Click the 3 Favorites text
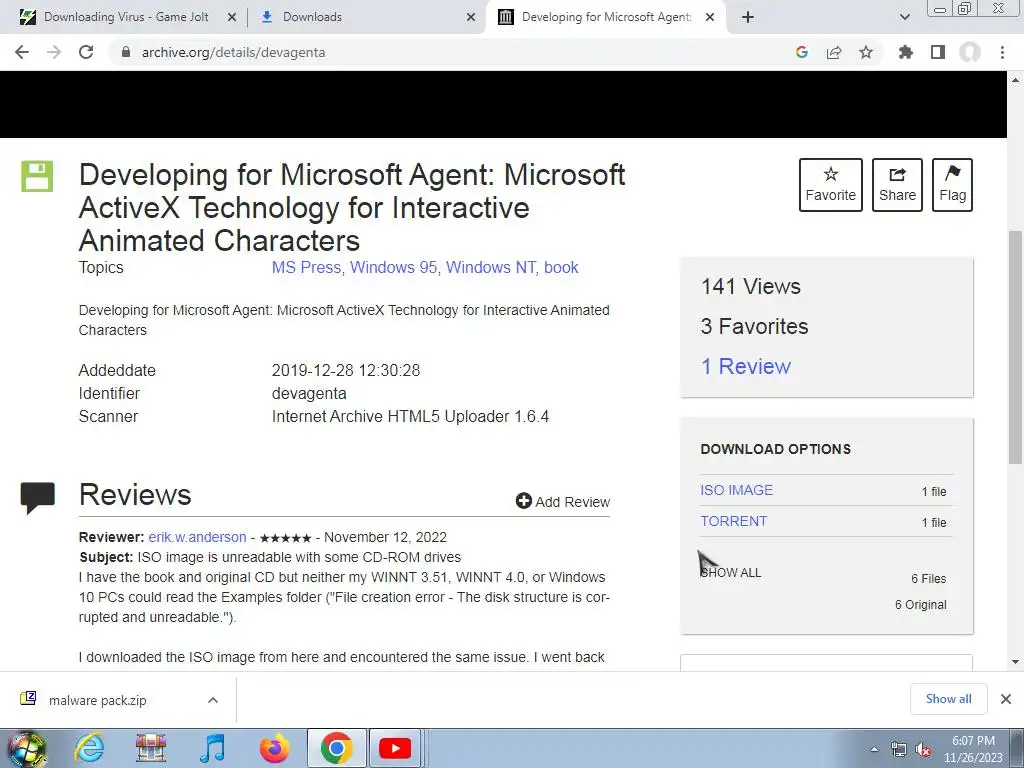The image size is (1024, 768). pyautogui.click(x=754, y=327)
